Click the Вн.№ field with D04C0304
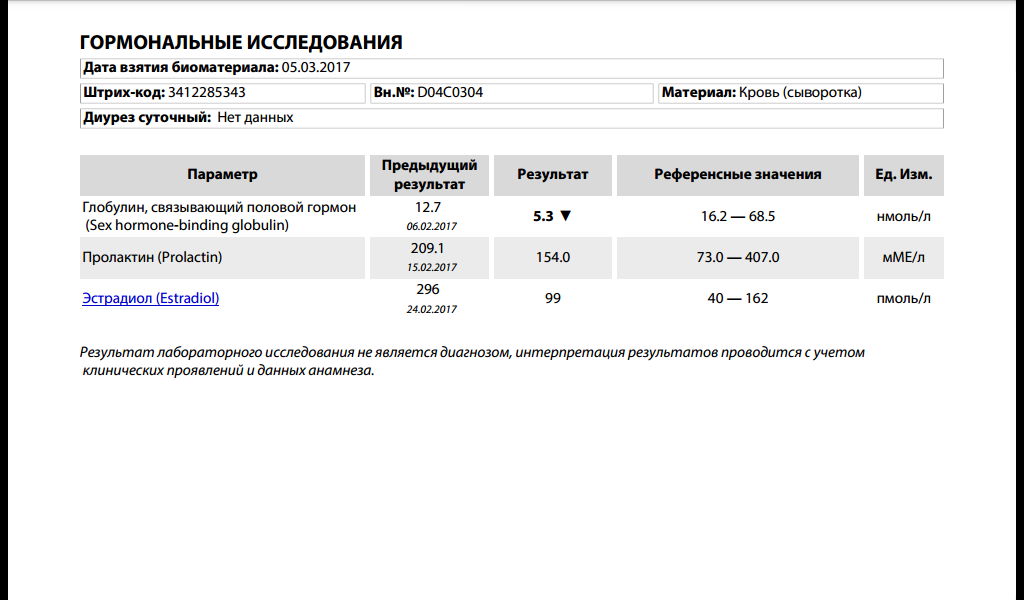 pyautogui.click(x=510, y=93)
